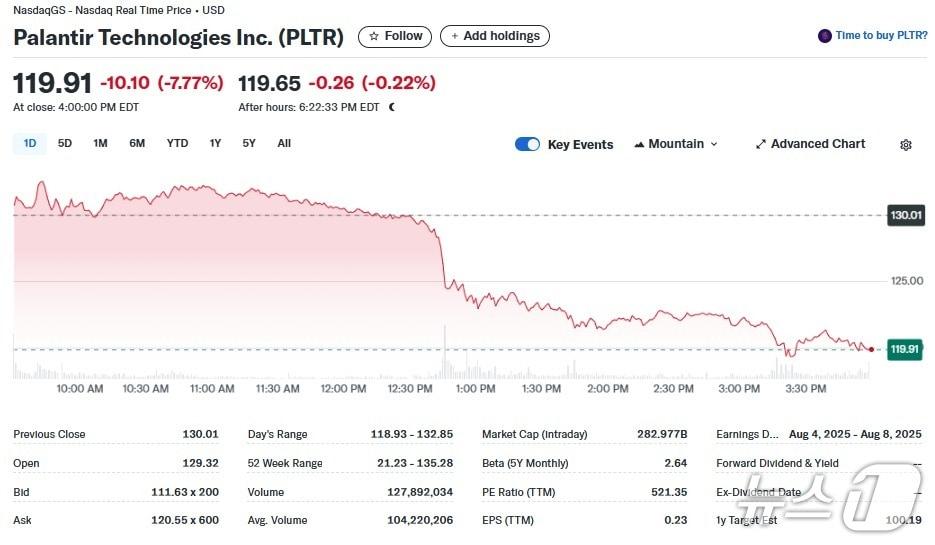
Task: Click the Mountain chart type icon
Action: click(639, 144)
